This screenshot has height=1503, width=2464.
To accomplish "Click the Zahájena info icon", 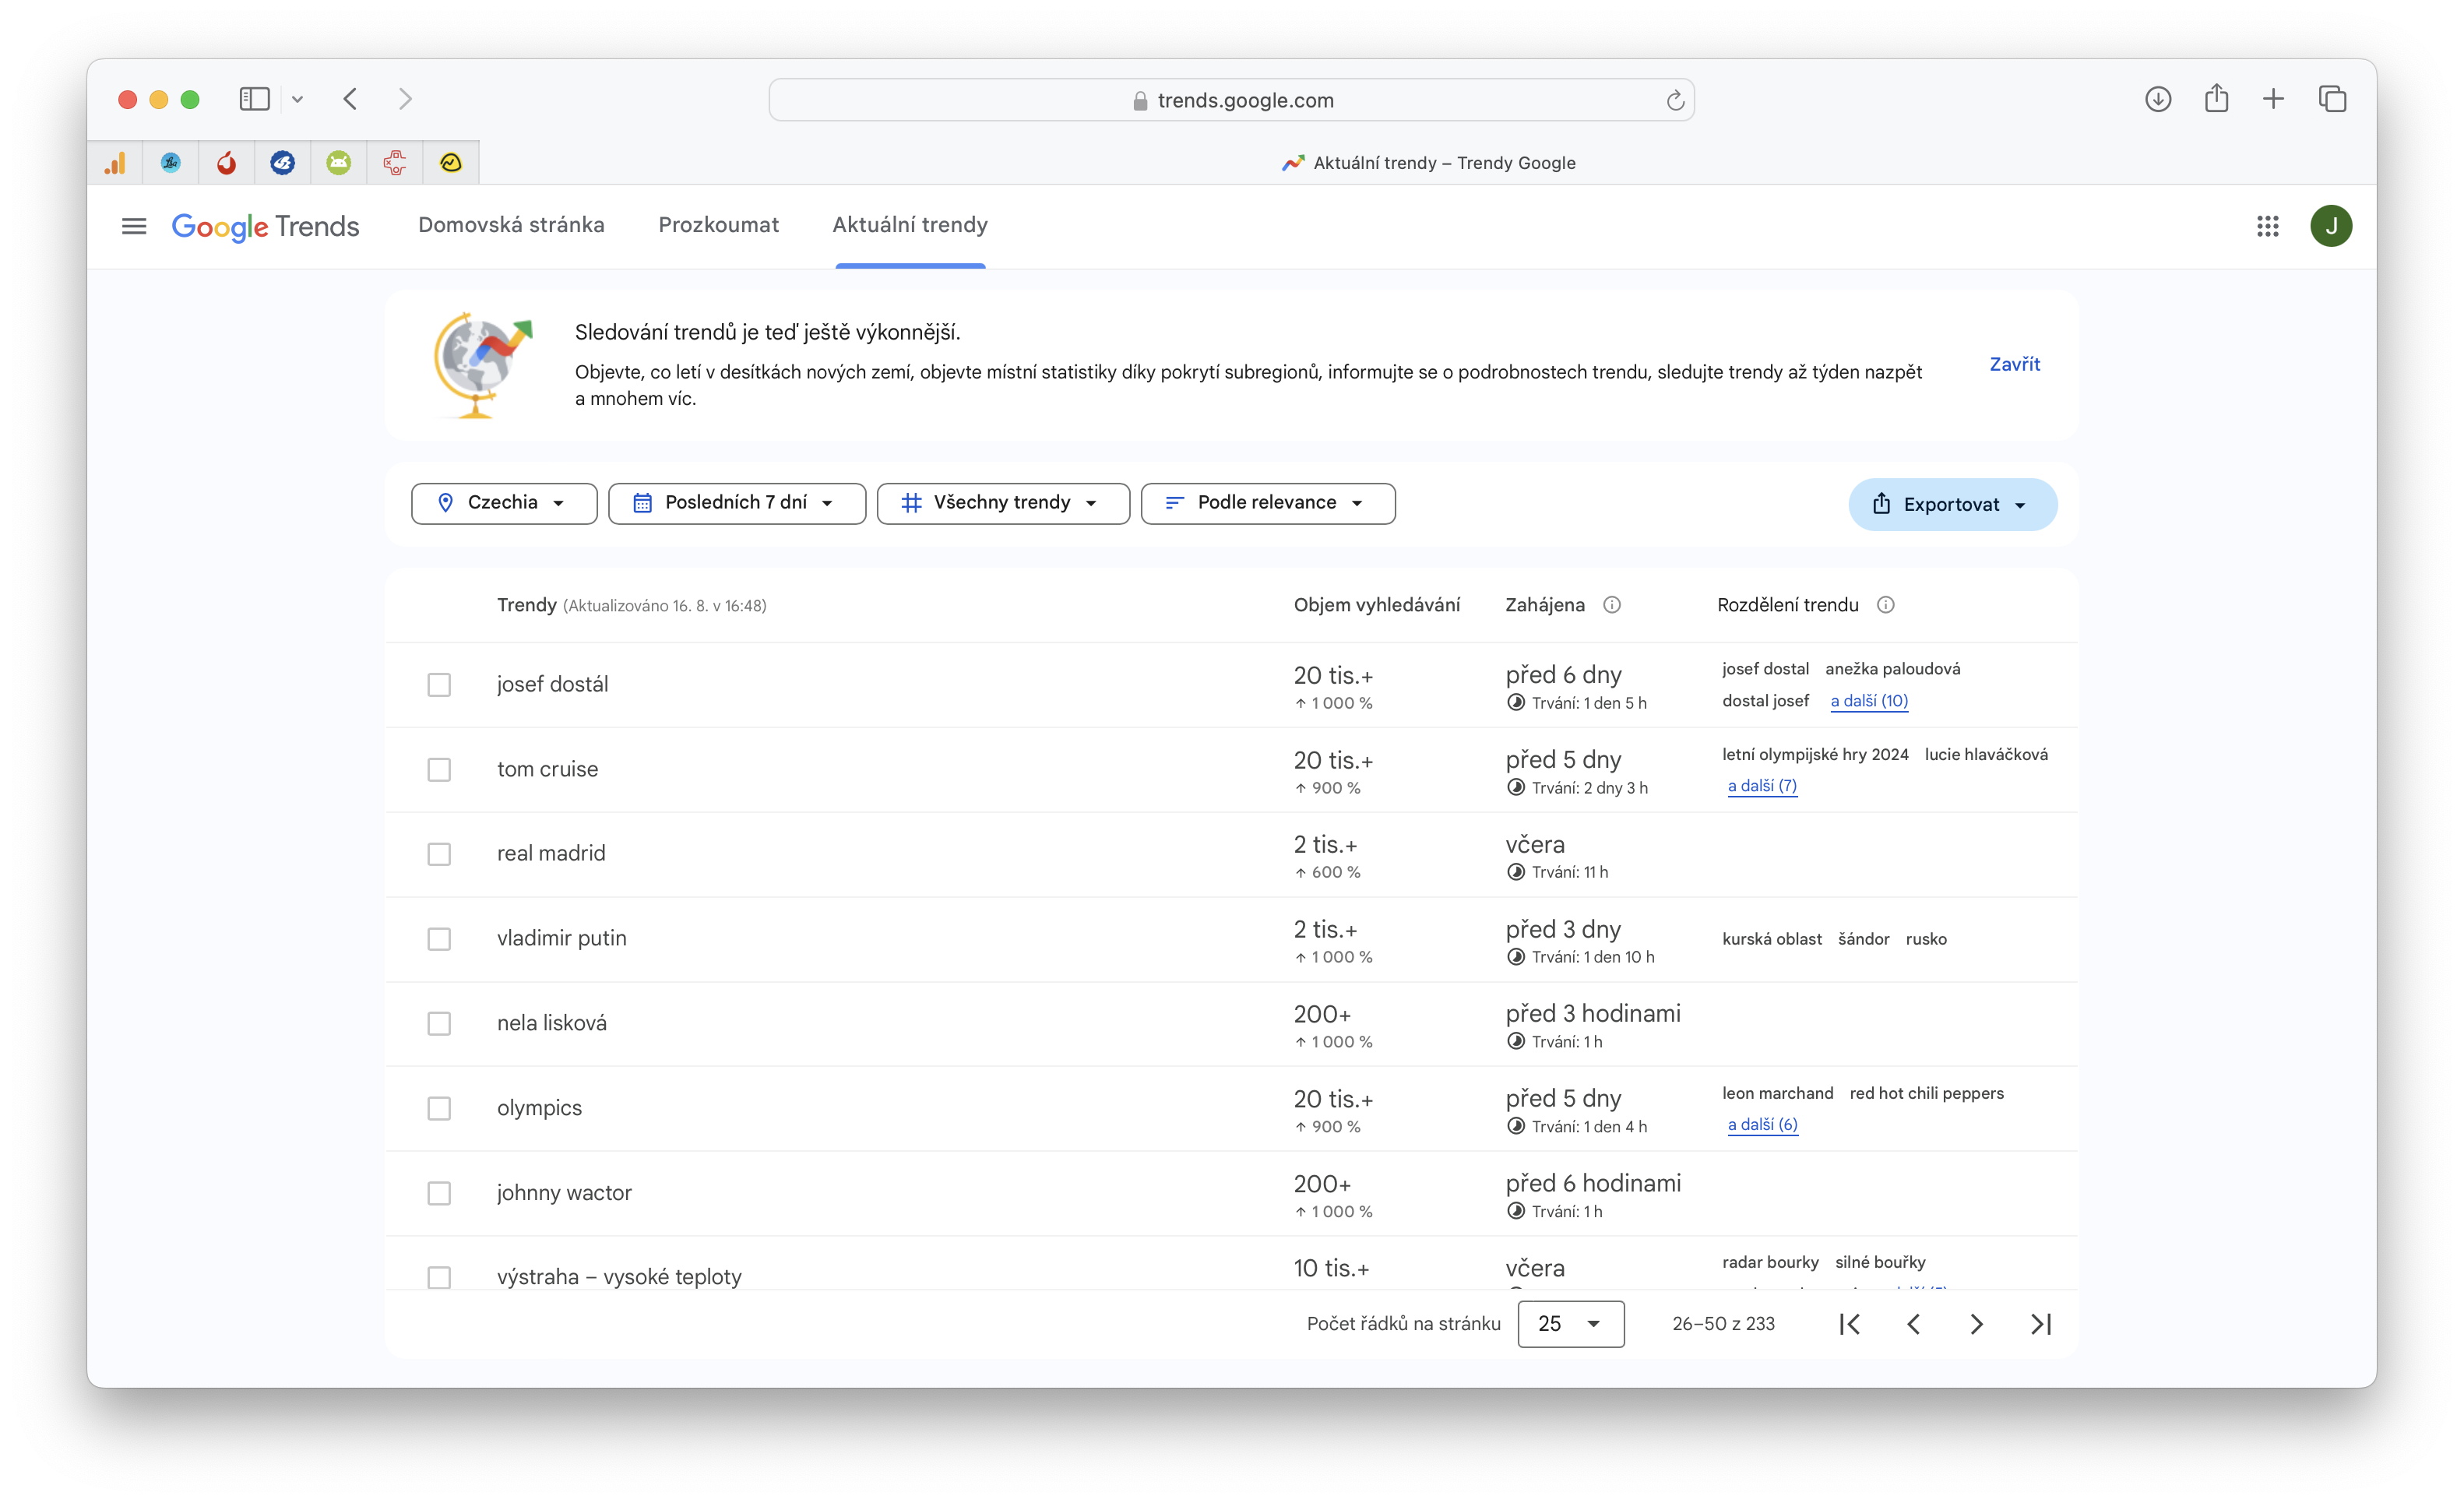I will click(x=1612, y=605).
